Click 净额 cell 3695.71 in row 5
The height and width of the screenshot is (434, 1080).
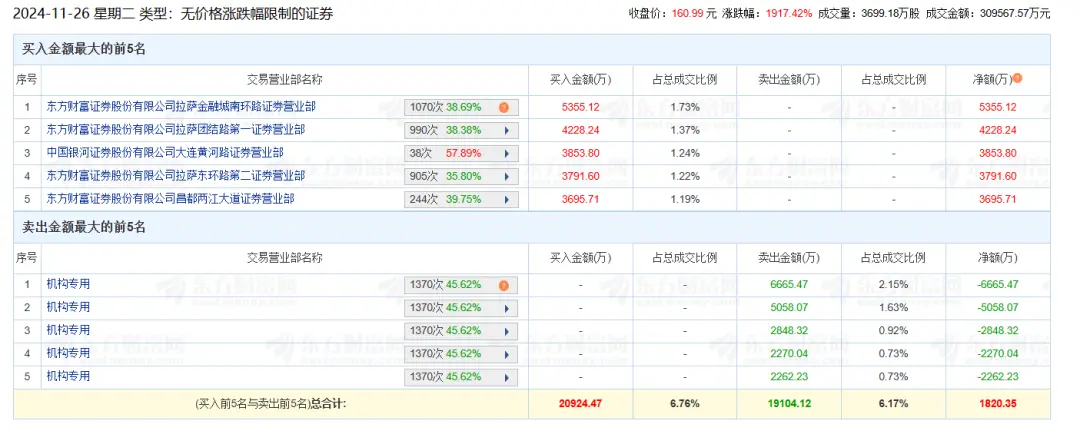point(998,199)
